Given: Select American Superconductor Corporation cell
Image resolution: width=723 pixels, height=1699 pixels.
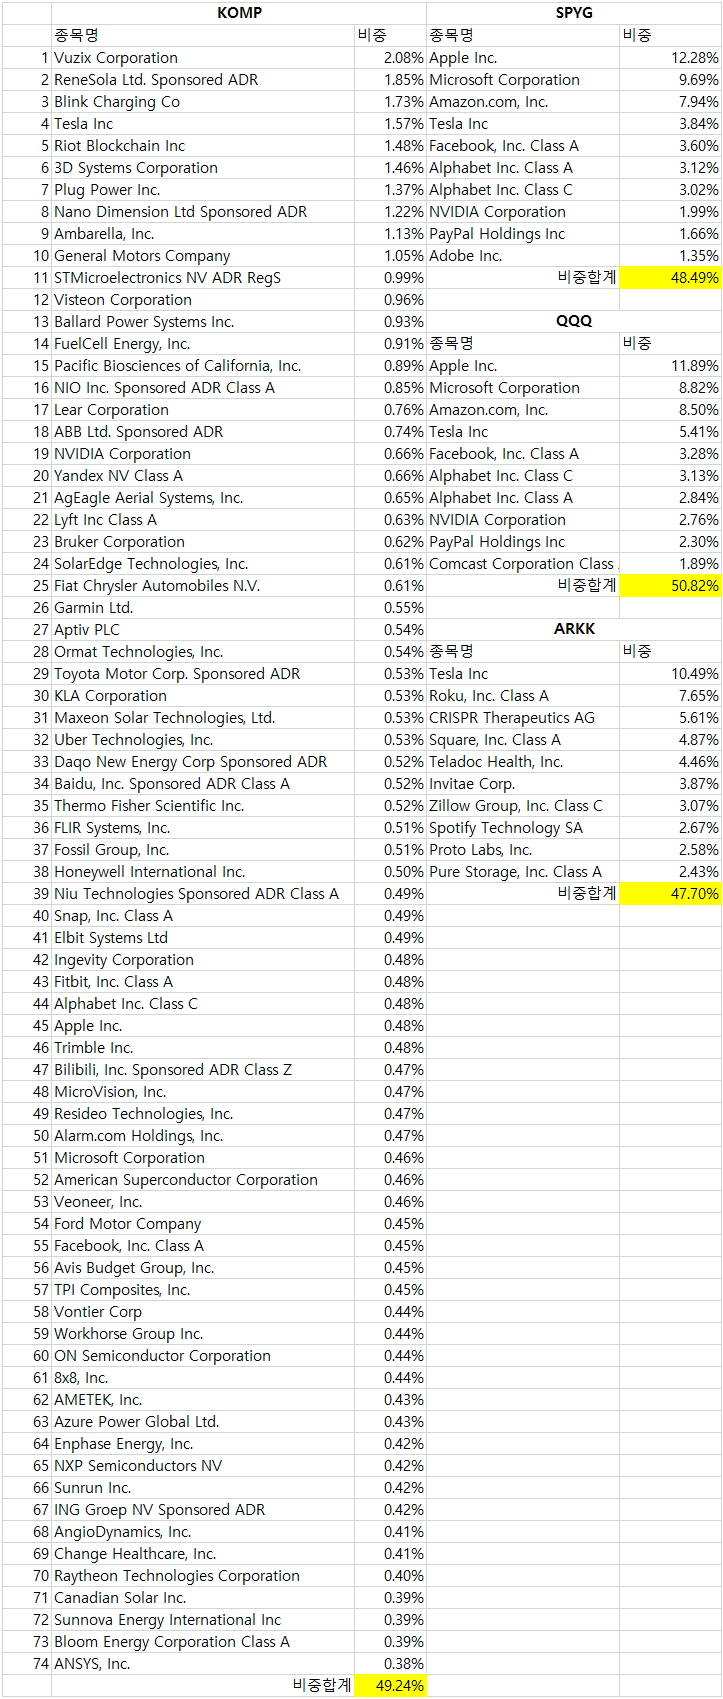Looking at the screenshot, I should click(x=203, y=1180).
